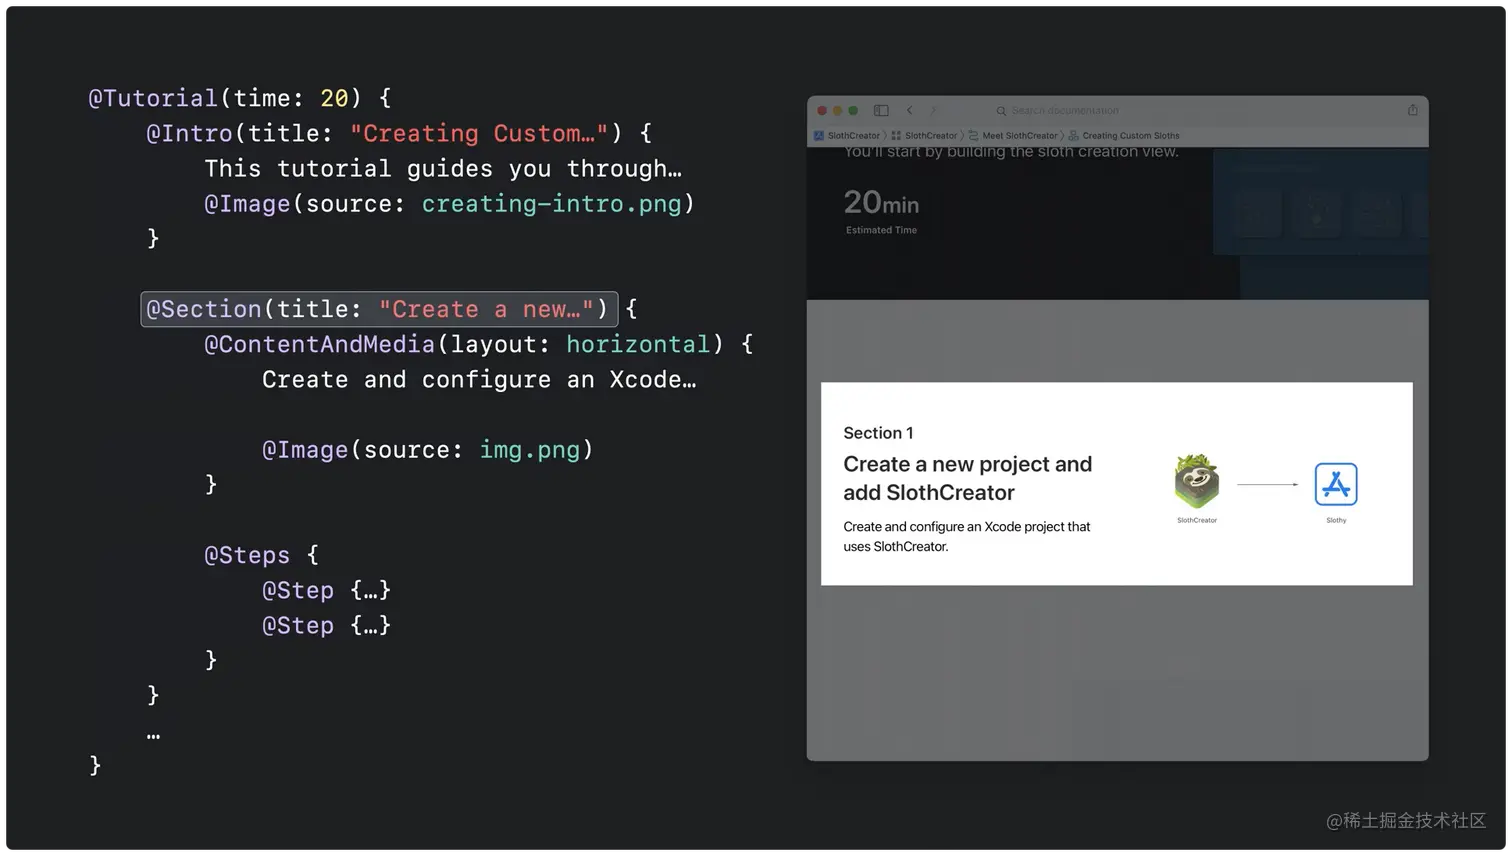Click the @Intro title Creating Custom code line
The width and height of the screenshot is (1512, 856).
coord(399,133)
